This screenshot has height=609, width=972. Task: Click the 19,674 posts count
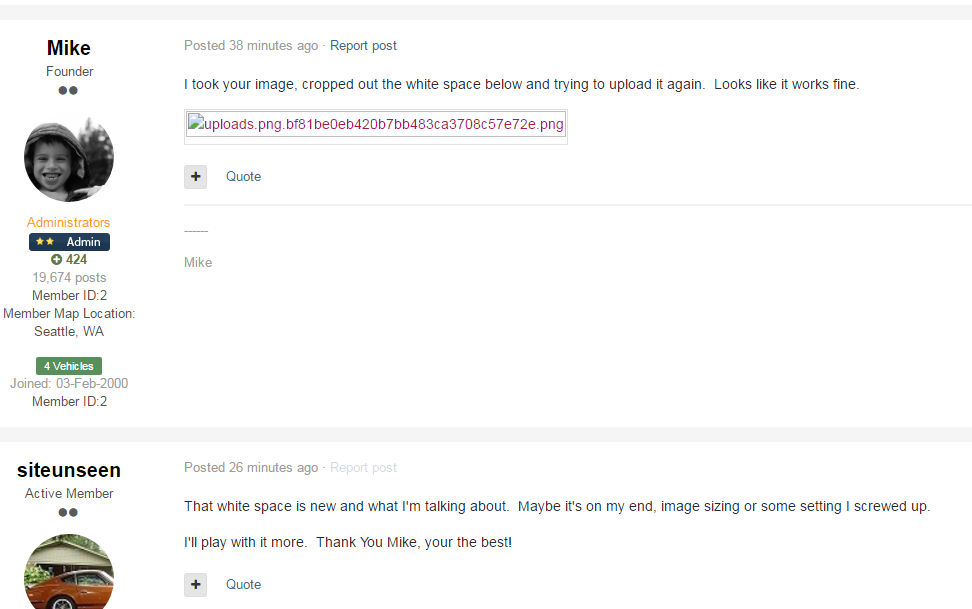(69, 277)
